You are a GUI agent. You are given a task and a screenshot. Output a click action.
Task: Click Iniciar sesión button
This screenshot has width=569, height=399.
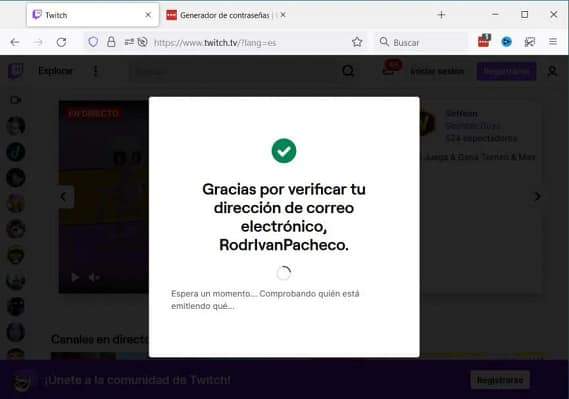437,71
